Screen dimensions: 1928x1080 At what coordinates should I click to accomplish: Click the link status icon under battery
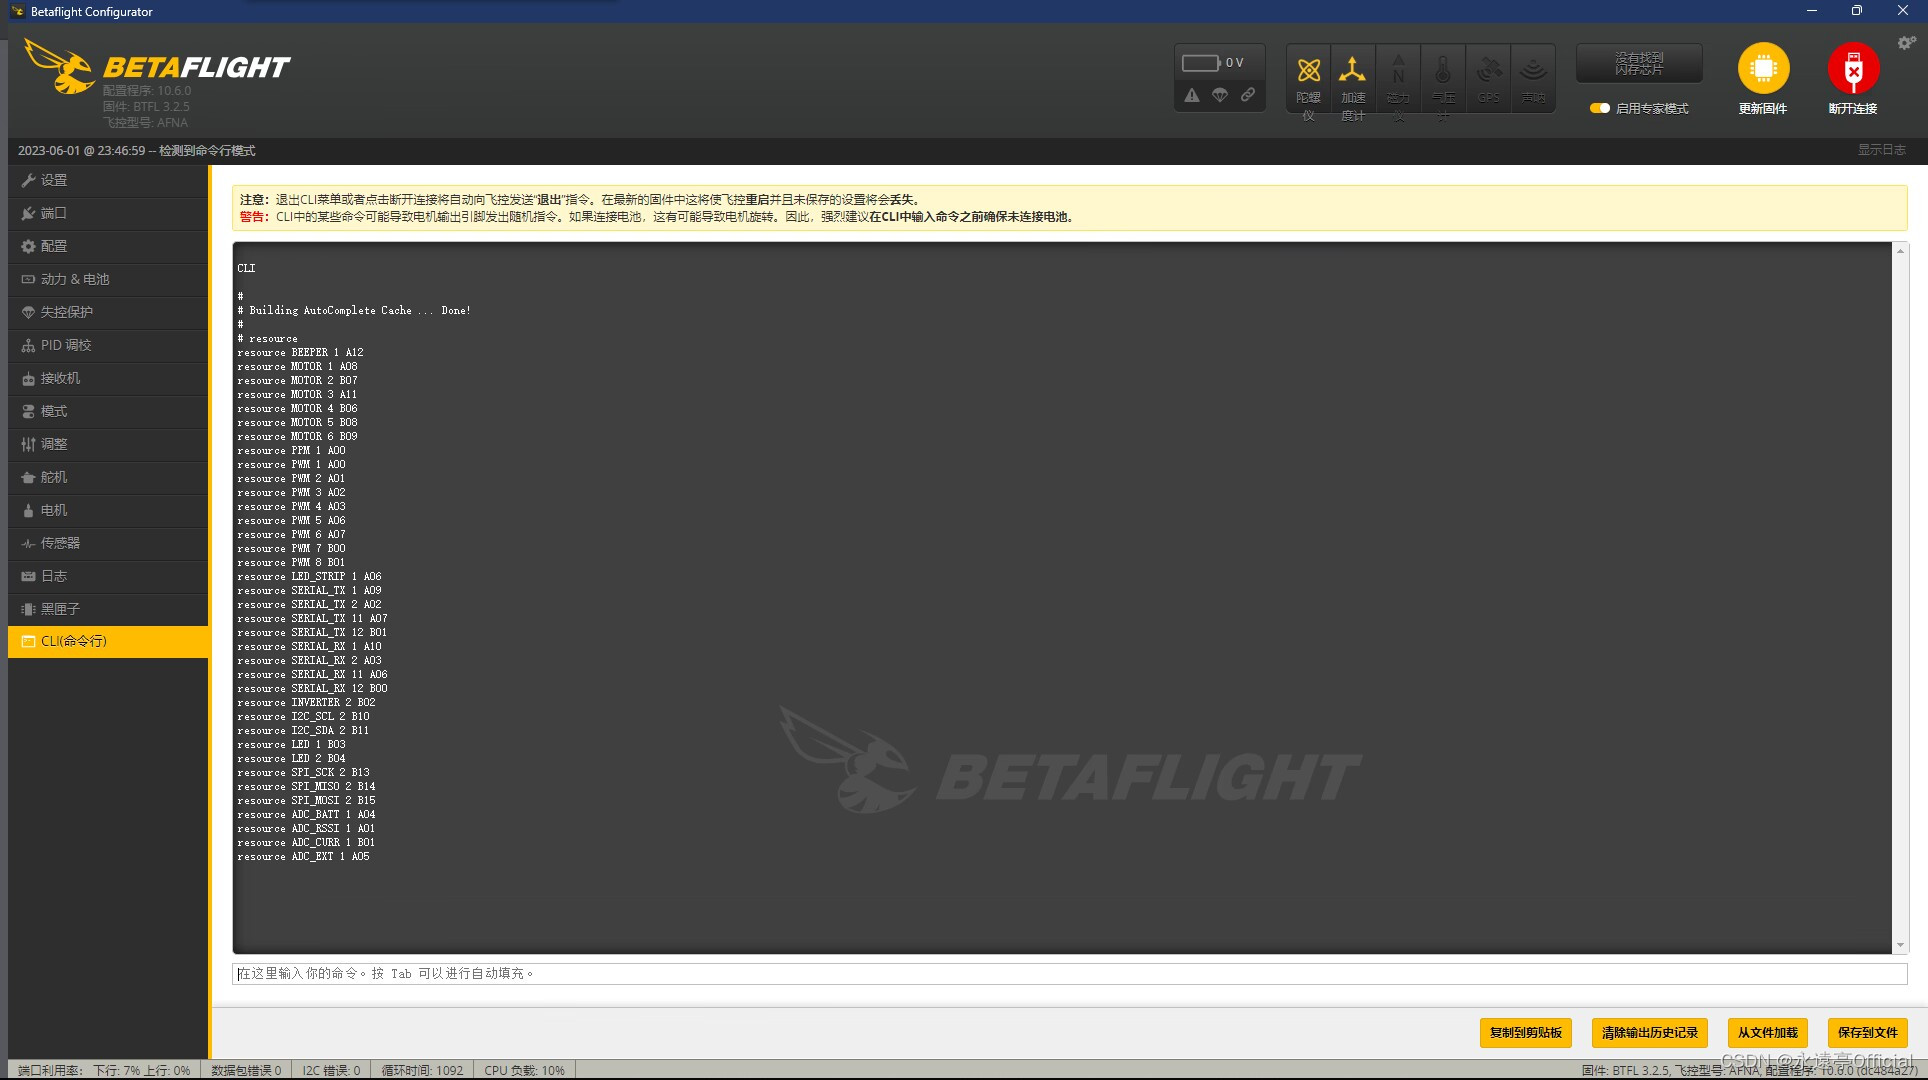pos(1248,95)
